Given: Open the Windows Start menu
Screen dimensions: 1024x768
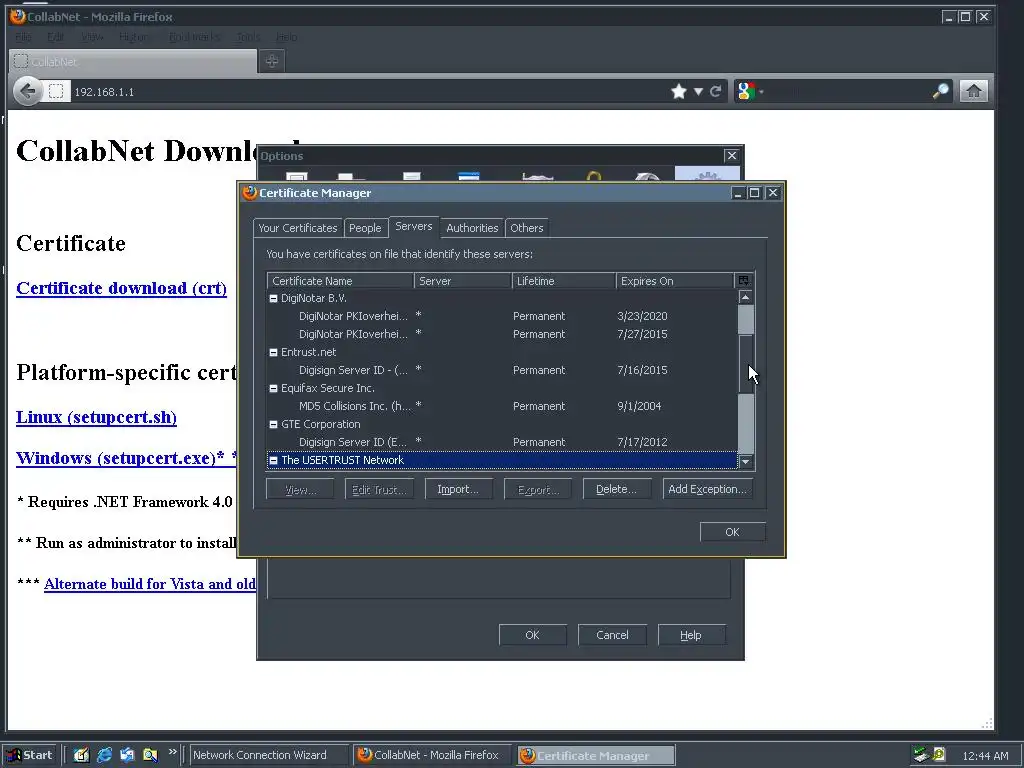Looking at the screenshot, I should point(29,755).
